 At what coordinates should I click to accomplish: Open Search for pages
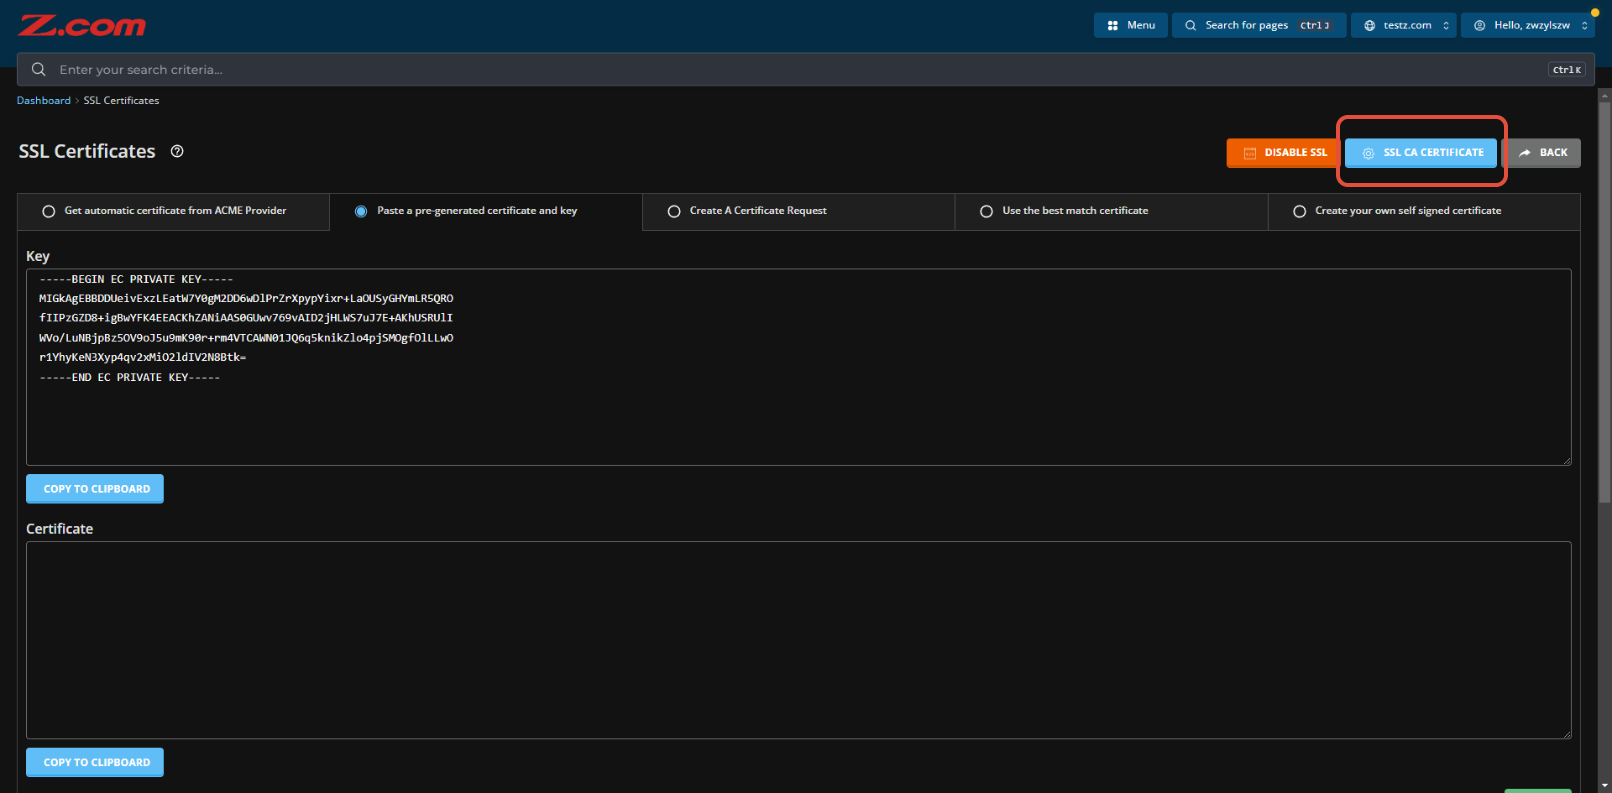tap(1259, 26)
